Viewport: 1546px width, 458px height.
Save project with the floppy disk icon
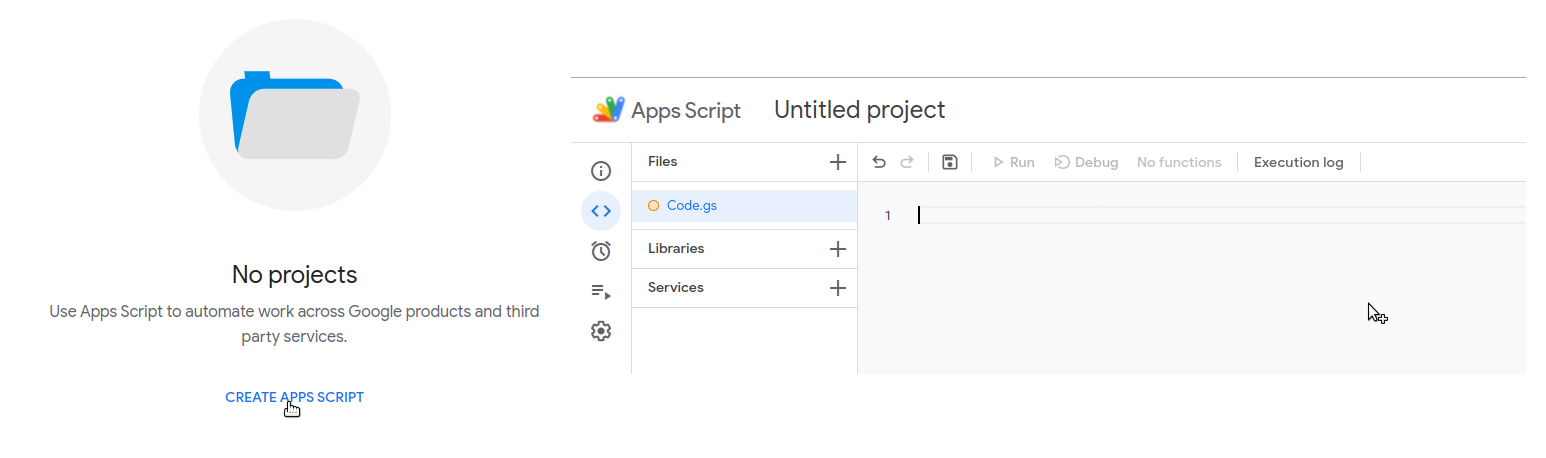coord(950,162)
